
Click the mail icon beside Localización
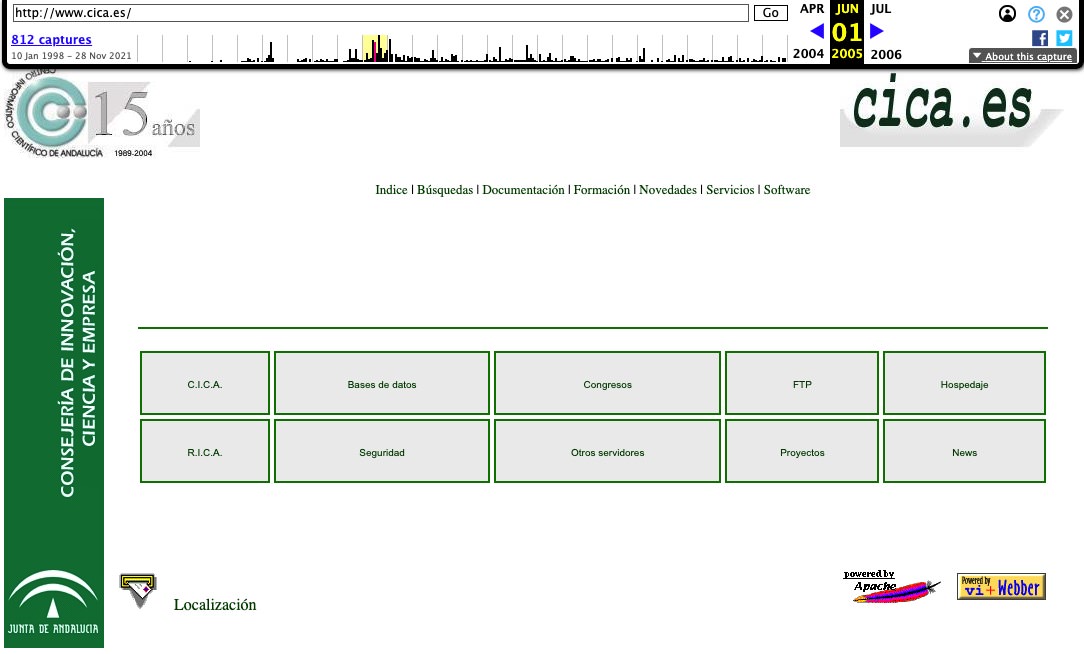(x=138, y=590)
